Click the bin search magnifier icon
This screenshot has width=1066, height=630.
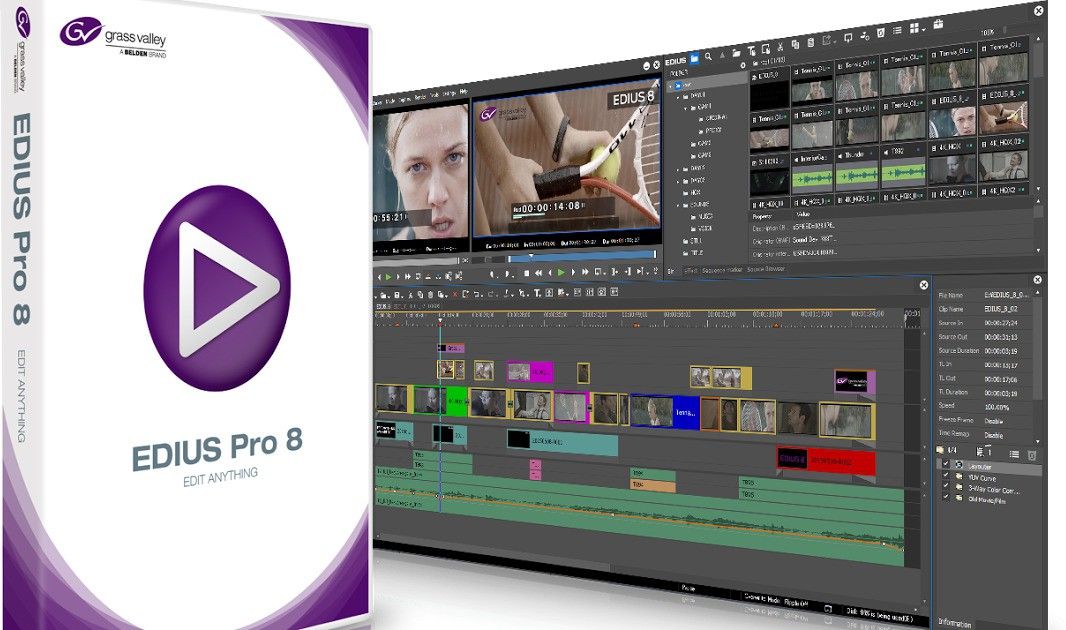pyautogui.click(x=708, y=56)
